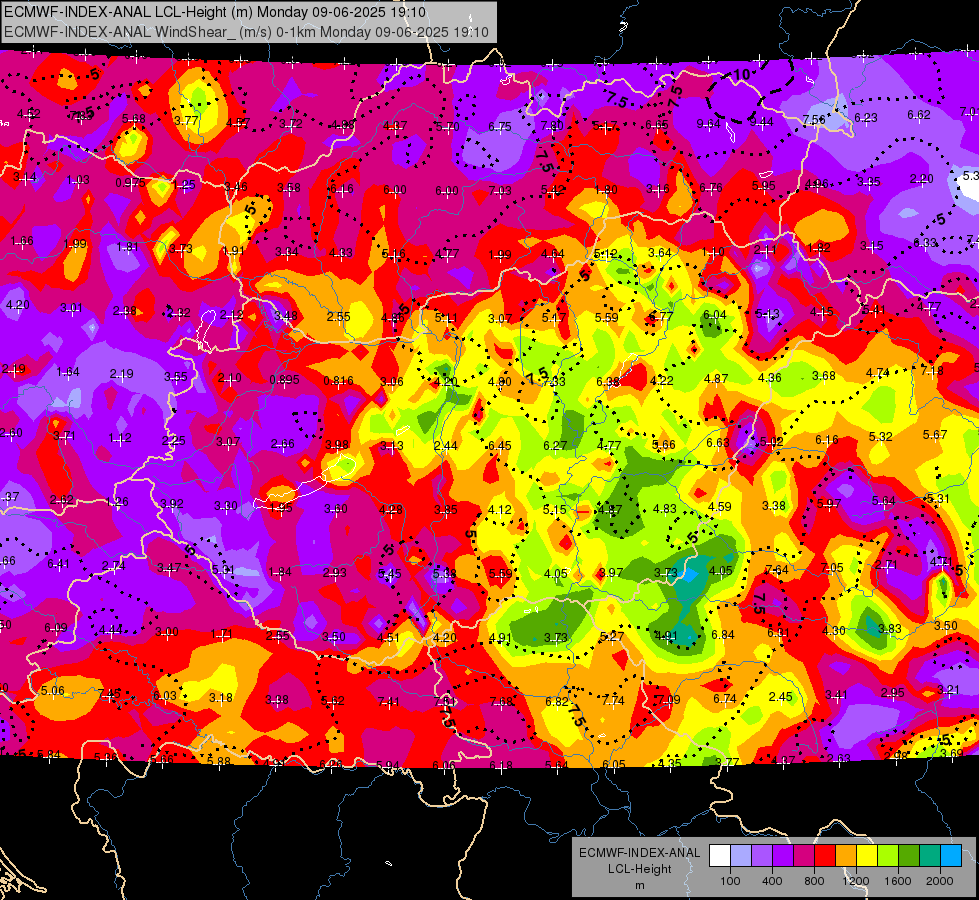Select the magenta legend color swatch
This screenshot has height=900, width=979.
click(x=804, y=856)
